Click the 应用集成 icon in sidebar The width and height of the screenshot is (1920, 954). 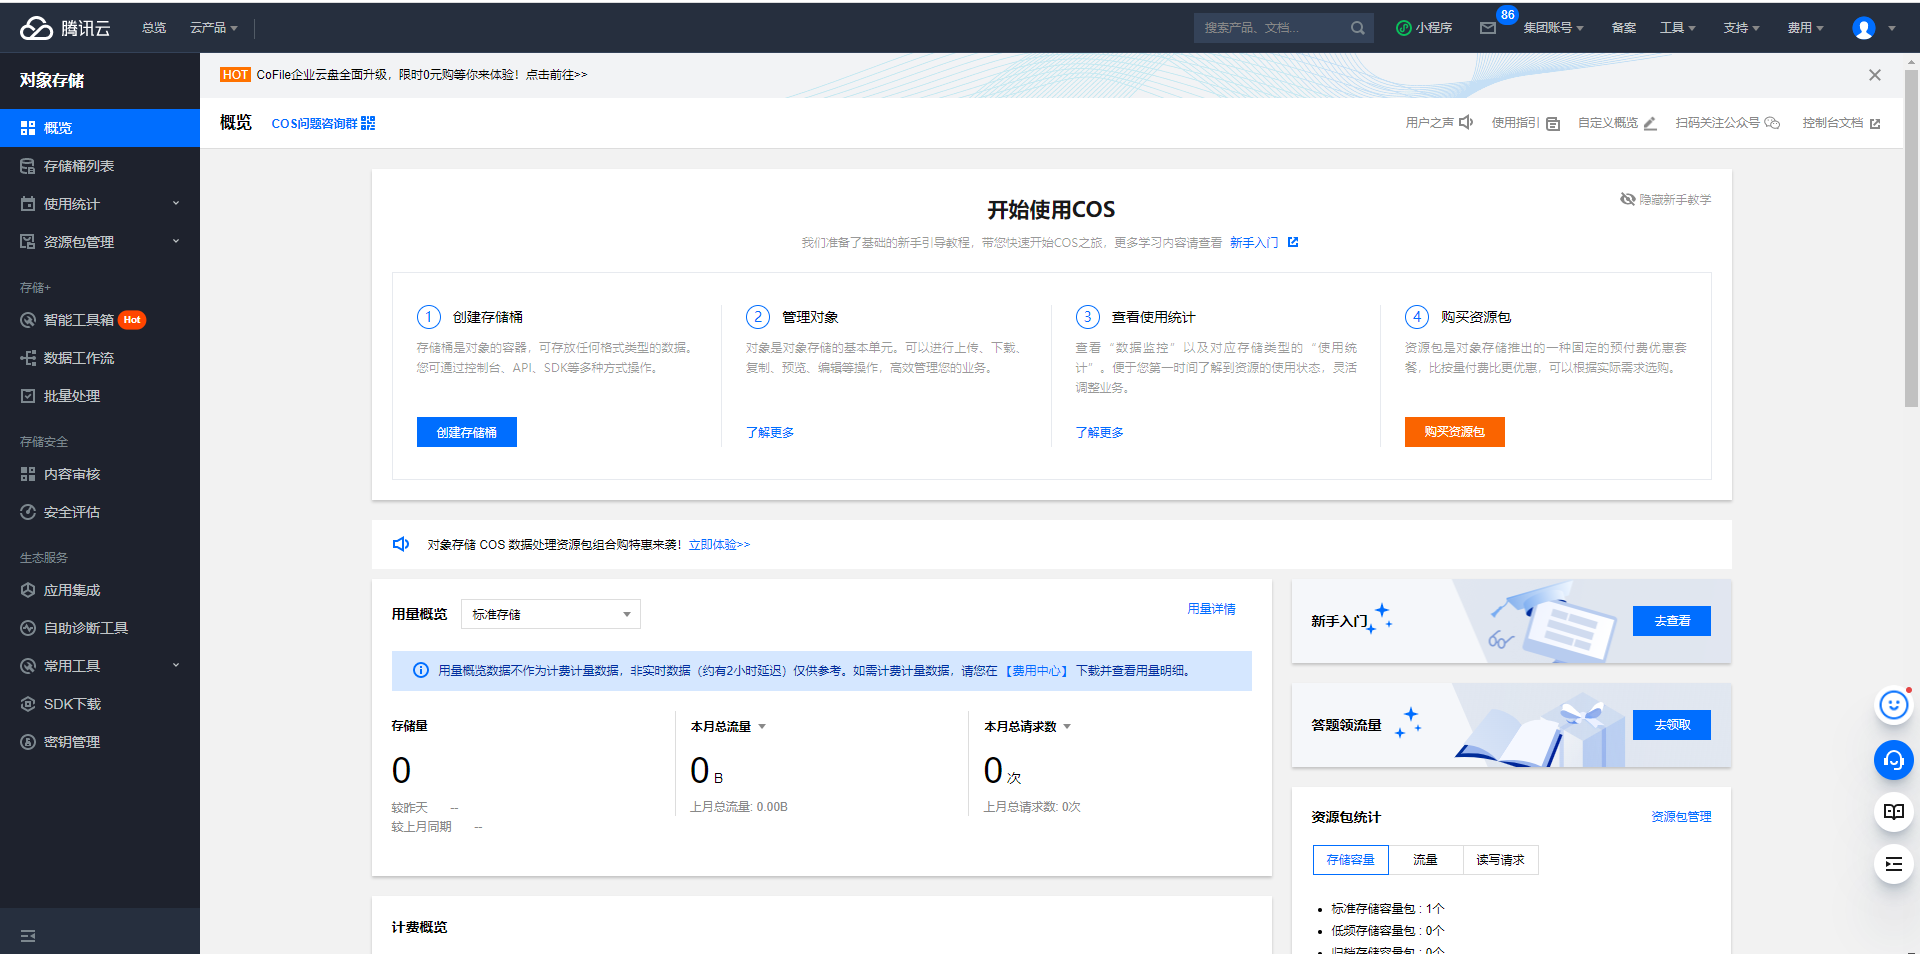coord(28,590)
